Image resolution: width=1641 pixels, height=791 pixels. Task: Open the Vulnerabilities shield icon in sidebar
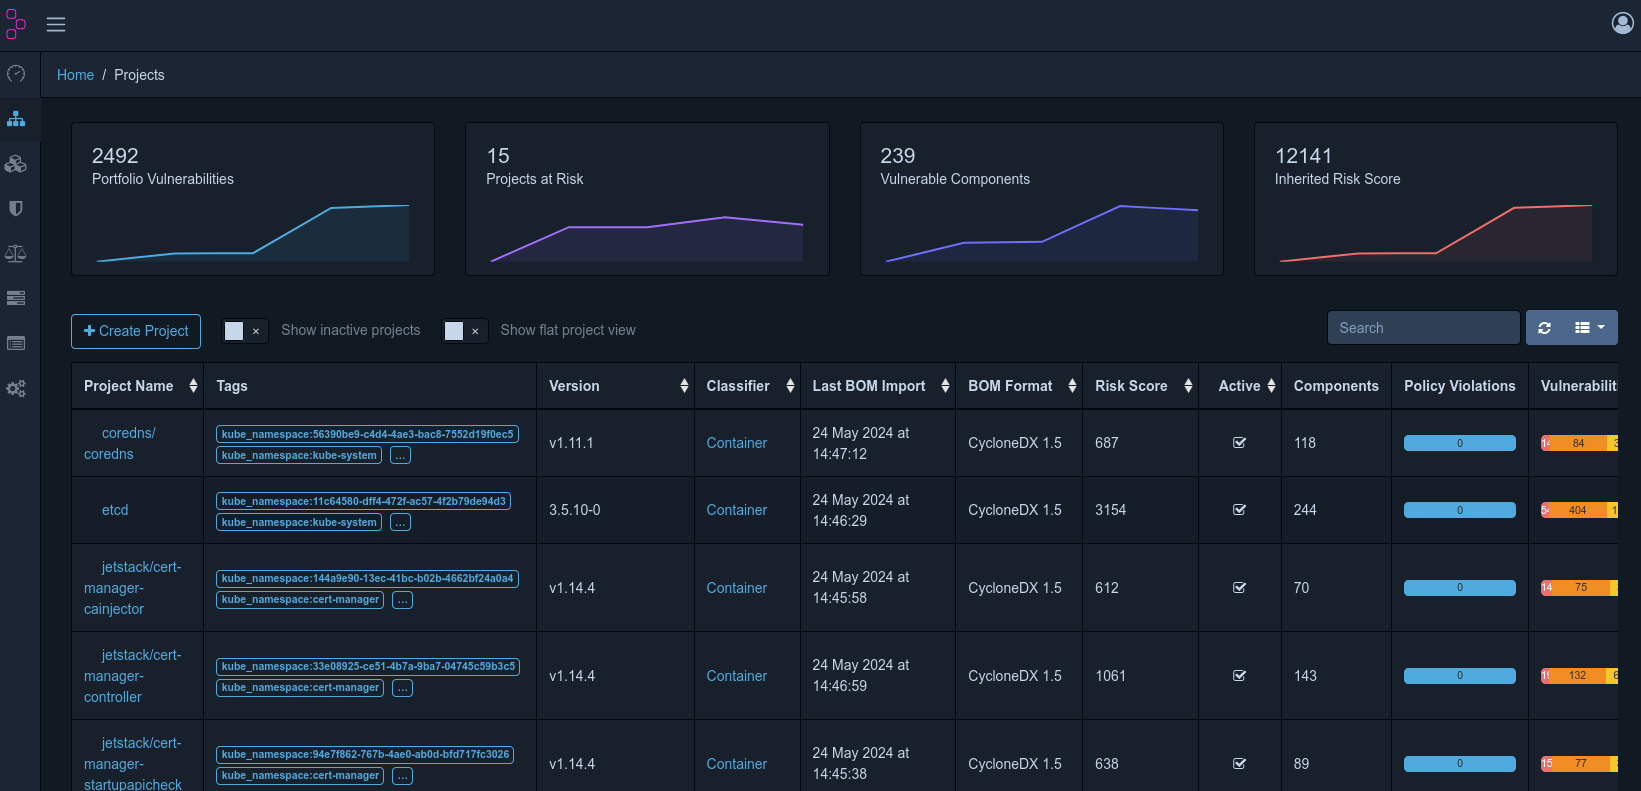(16, 209)
